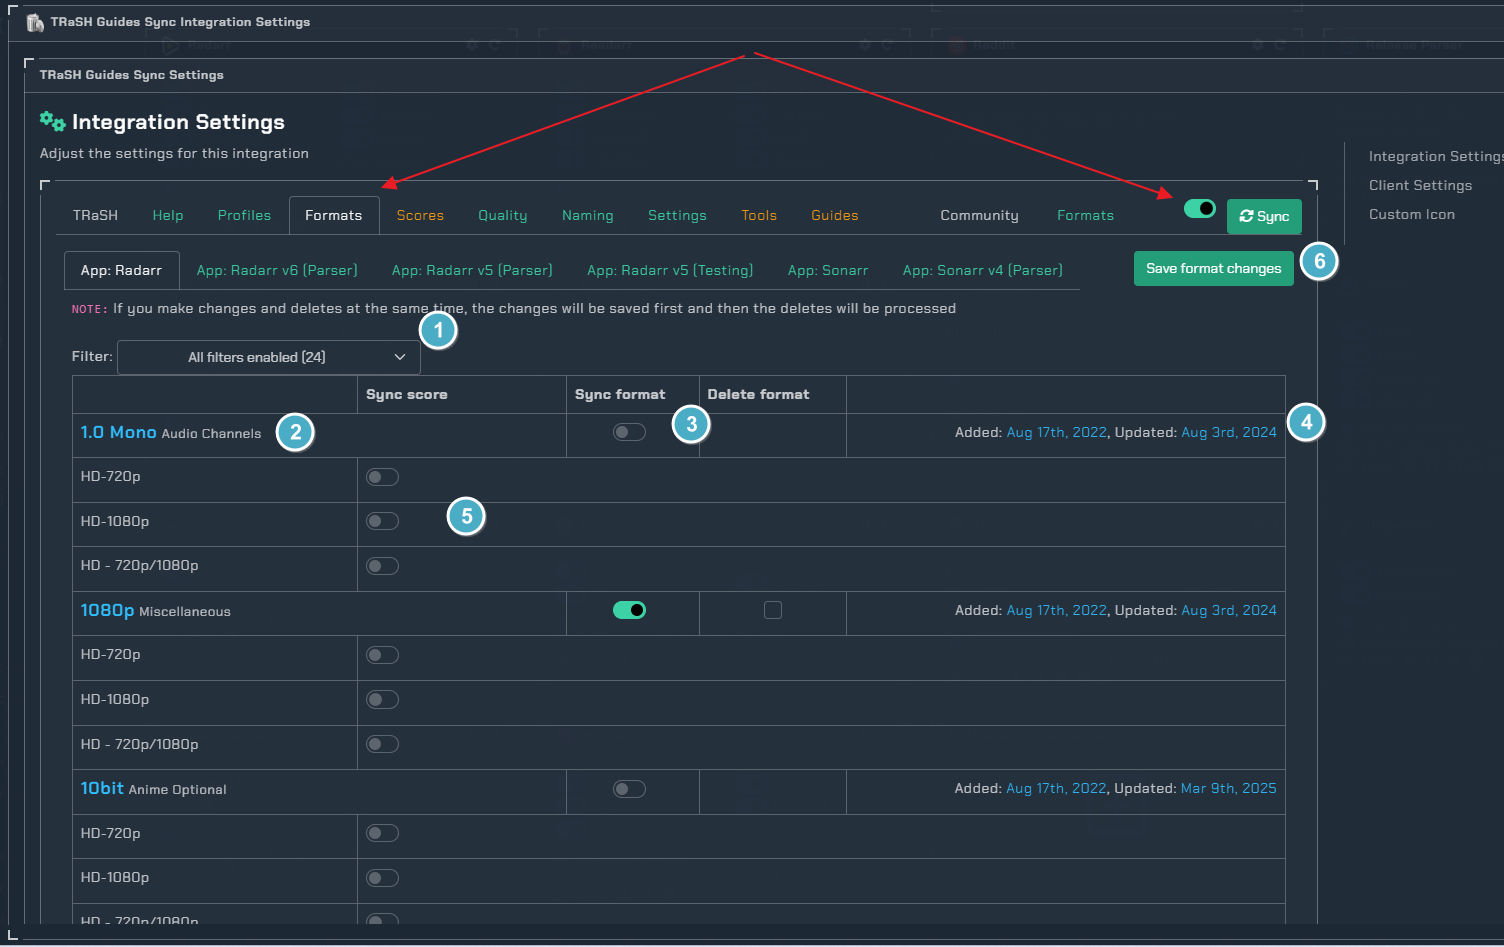Open the 10bit custom format link
This screenshot has width=1504, height=947.
[102, 788]
